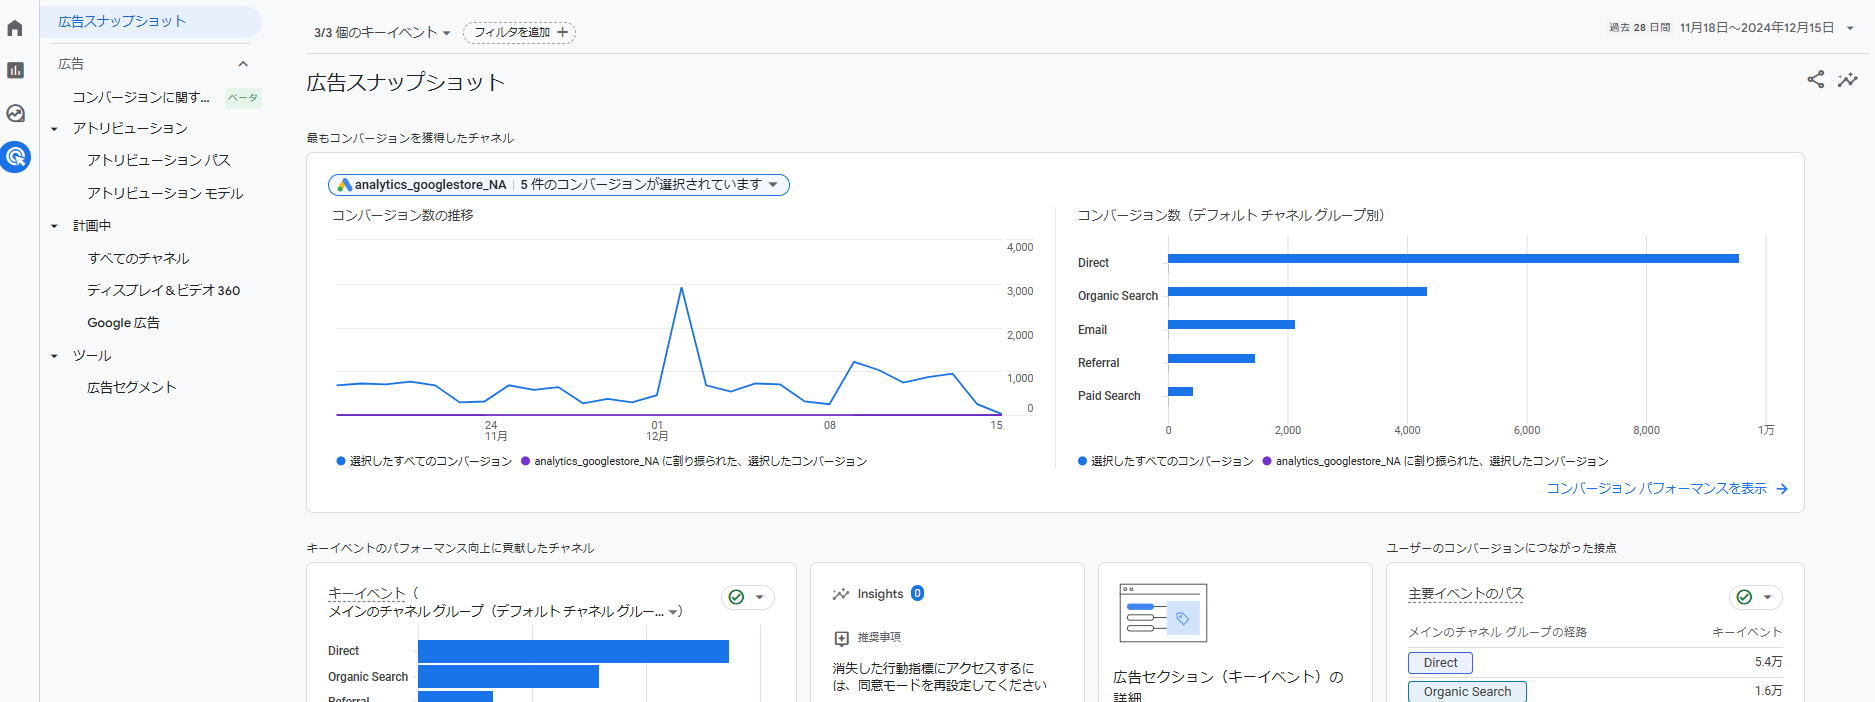Click the 最もコンバージョンを獲得したチャネル section heading
Image resolution: width=1875 pixels, height=702 pixels.
click(410, 138)
